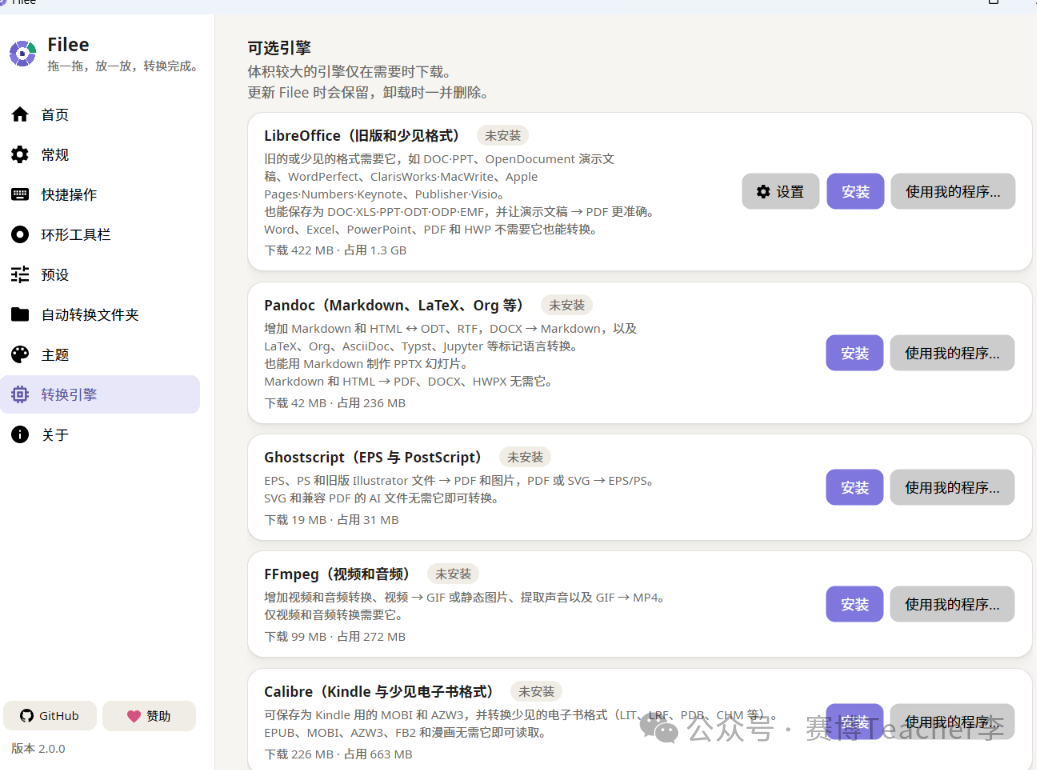This screenshot has height=770, width=1037.
Task: Install the LibreOffice engine
Action: coord(855,192)
